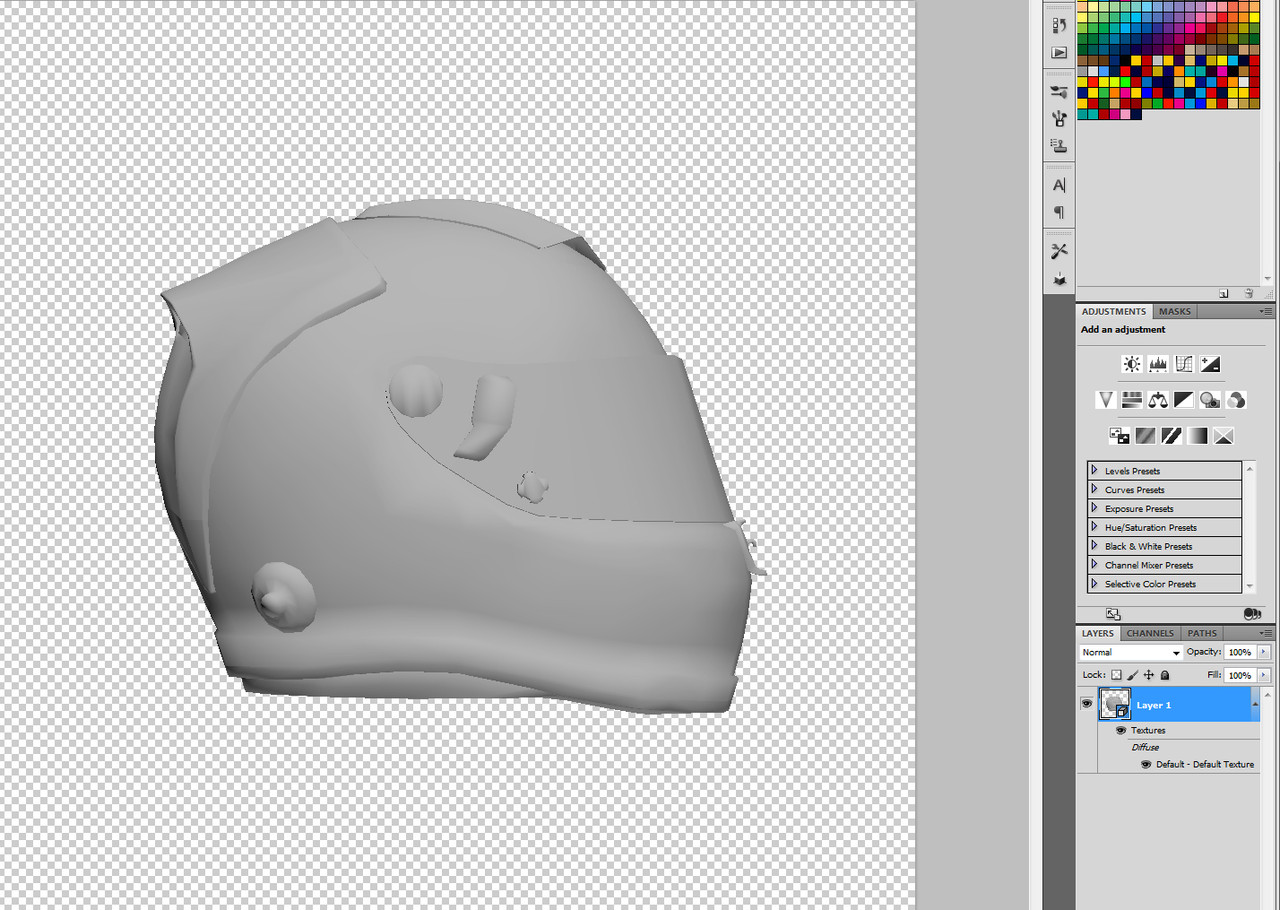Add a Vibrance adjustment
The width and height of the screenshot is (1280, 910).
(x=1106, y=400)
